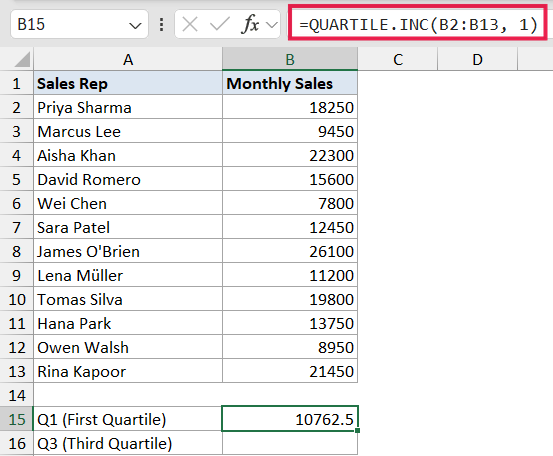Cancel the formula entry with the X icon
The height and width of the screenshot is (456, 553).
190,25
